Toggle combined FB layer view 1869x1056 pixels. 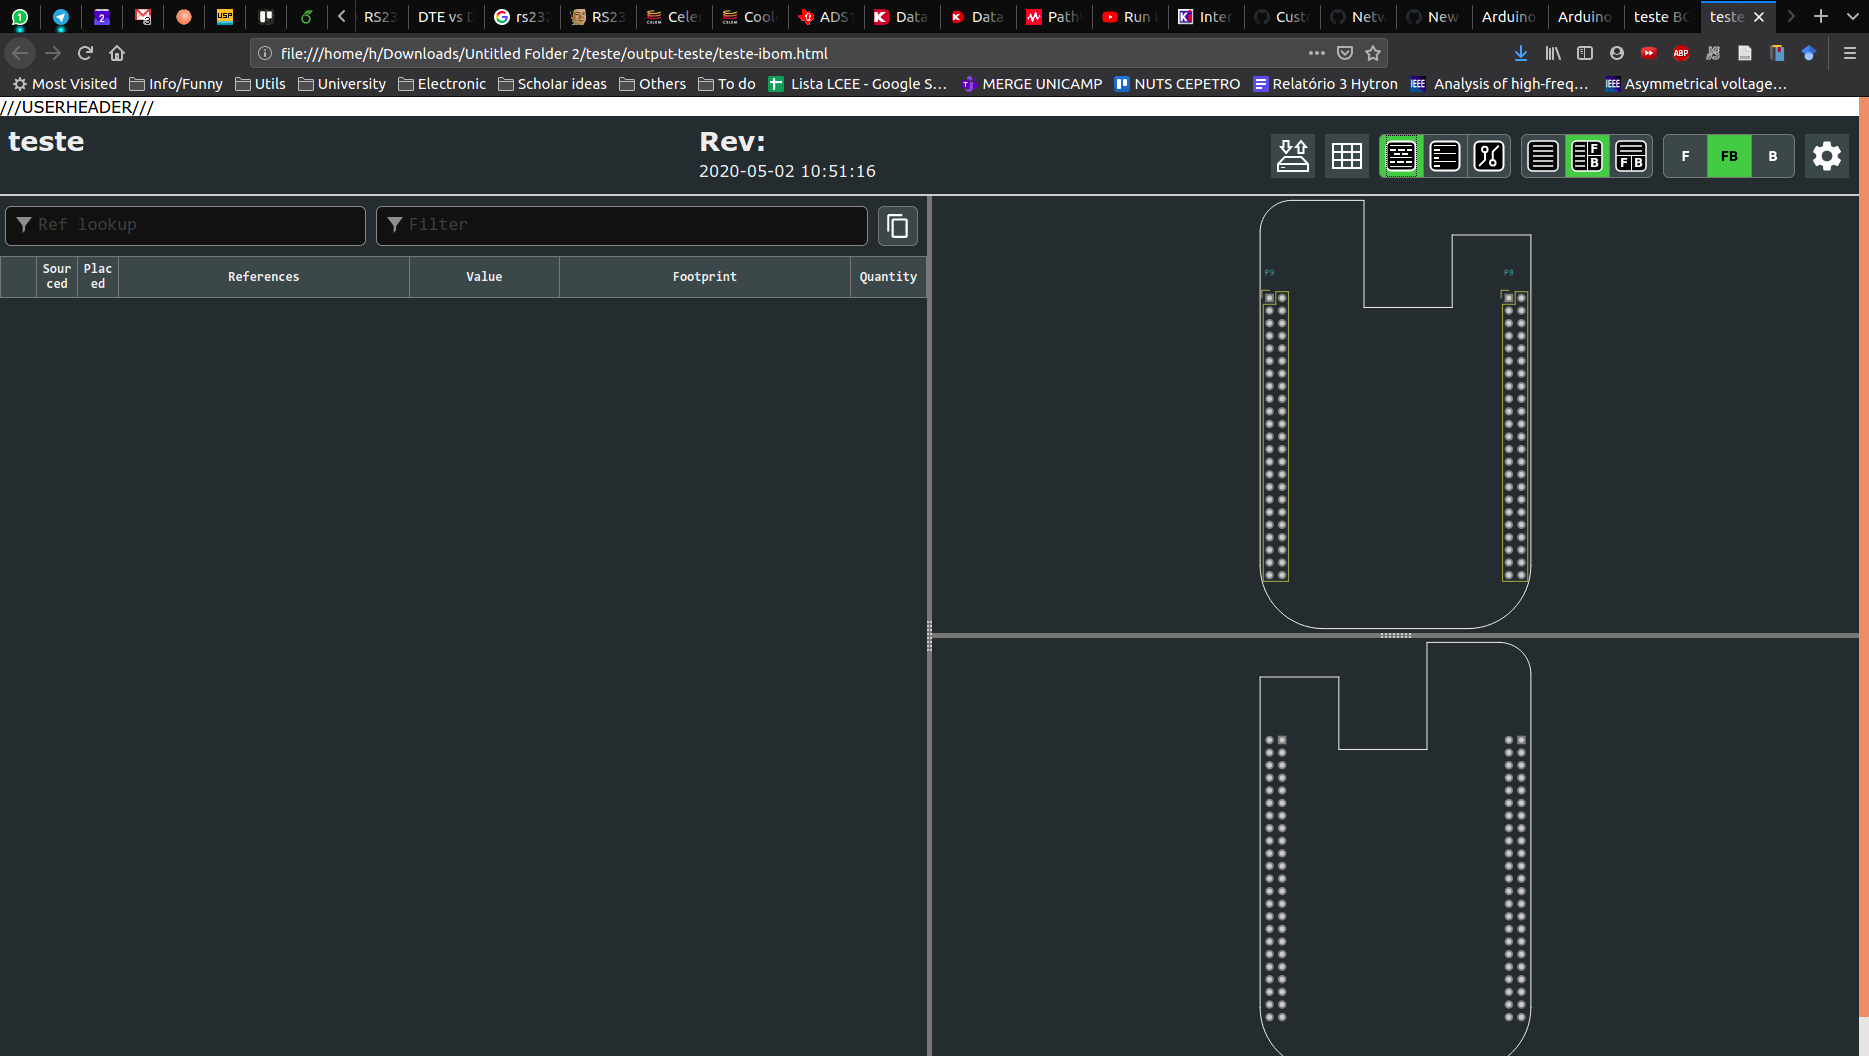click(1728, 156)
